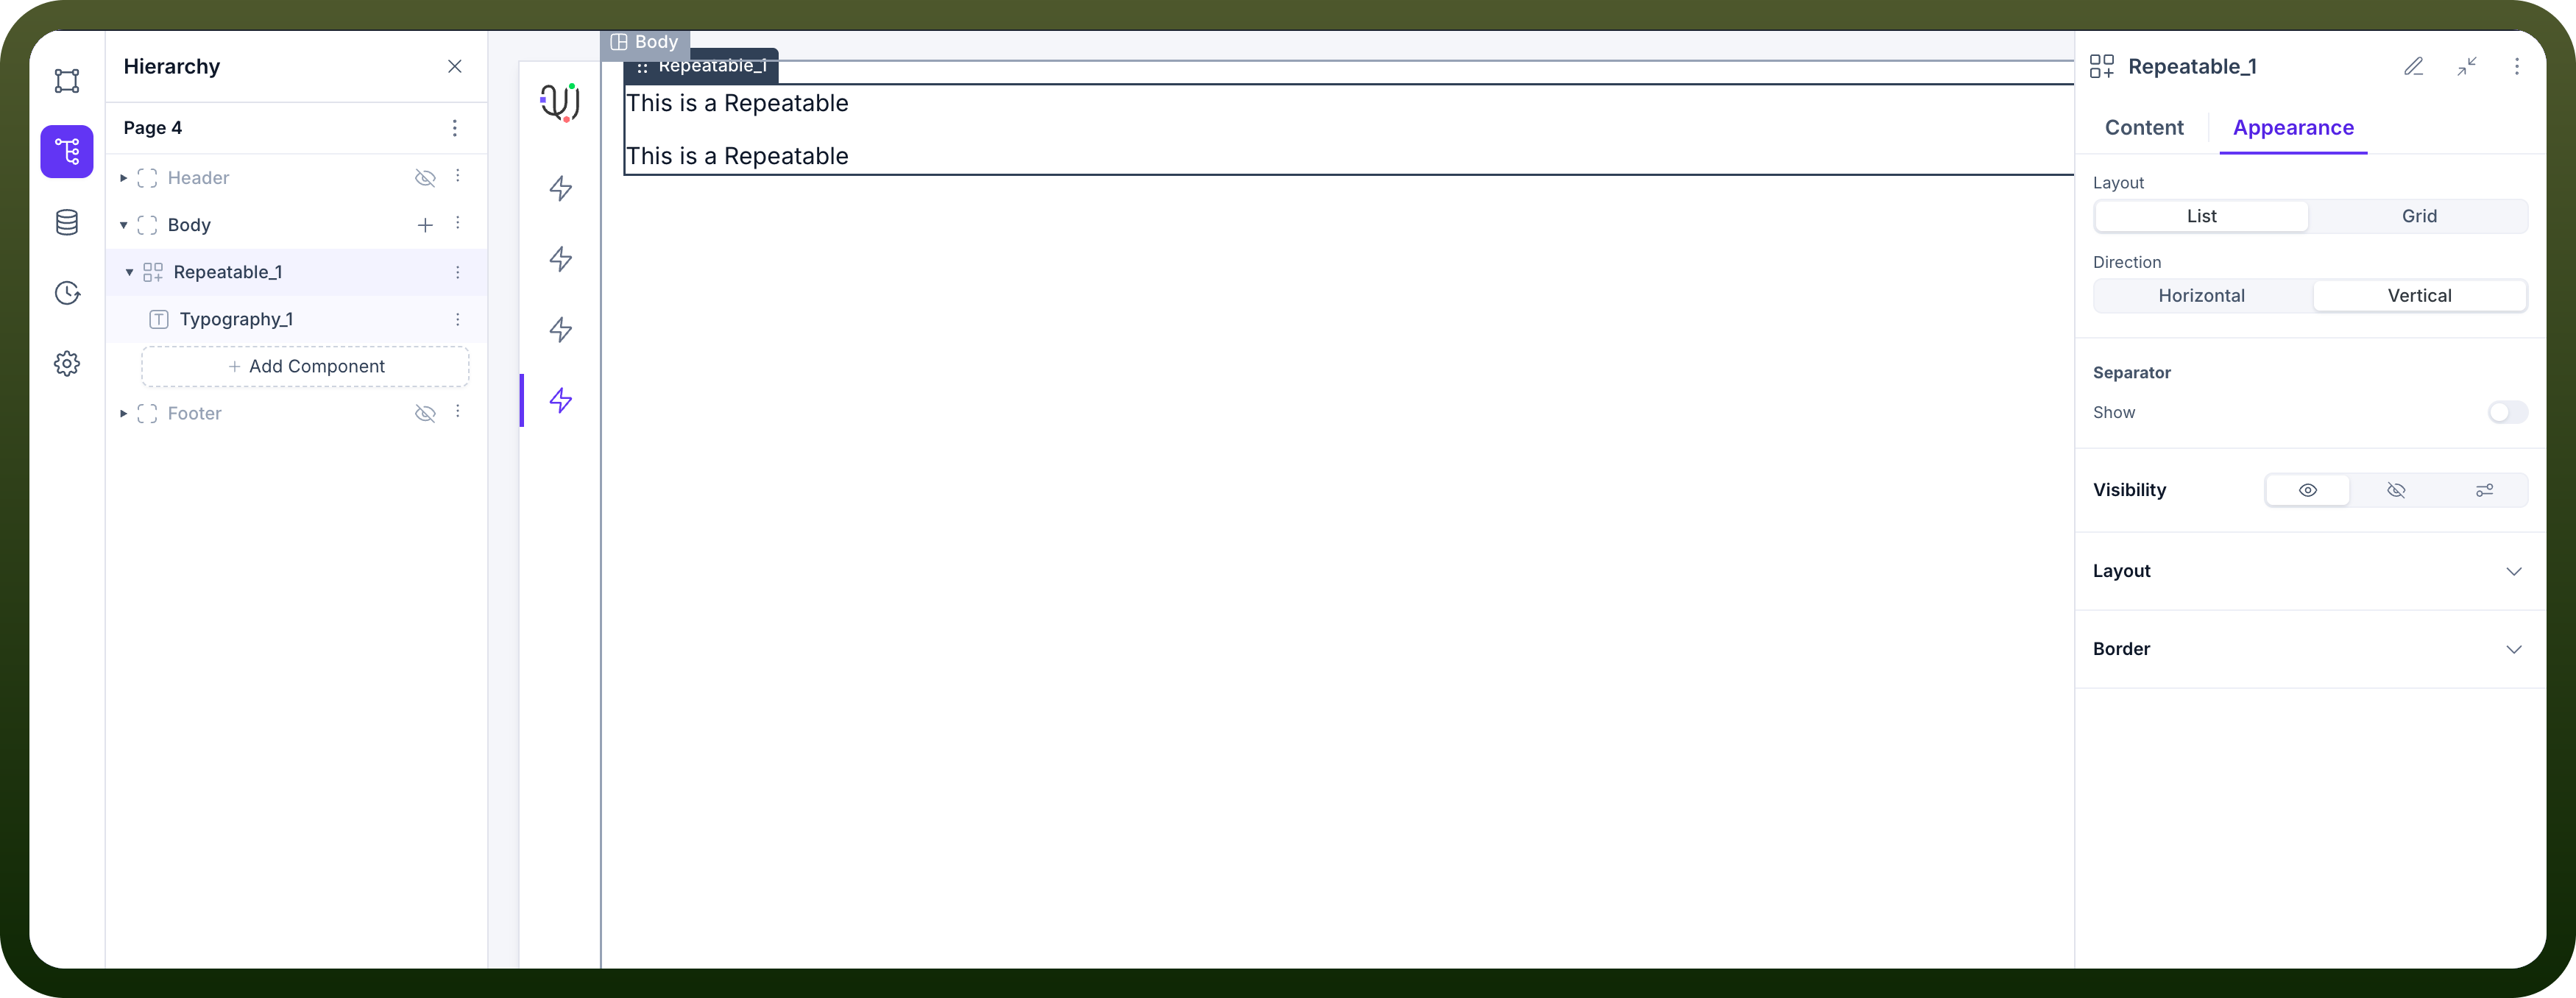
Task: Open the canvas frame icon in sidebar
Action: [67, 81]
